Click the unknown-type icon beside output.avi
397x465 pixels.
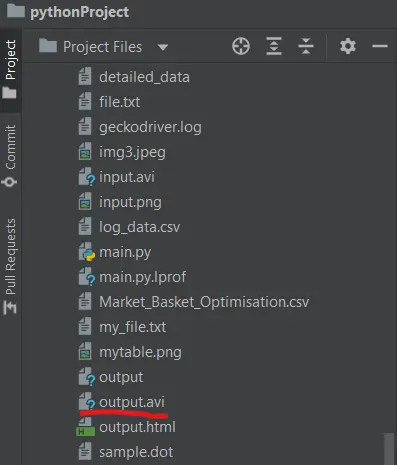(86, 402)
